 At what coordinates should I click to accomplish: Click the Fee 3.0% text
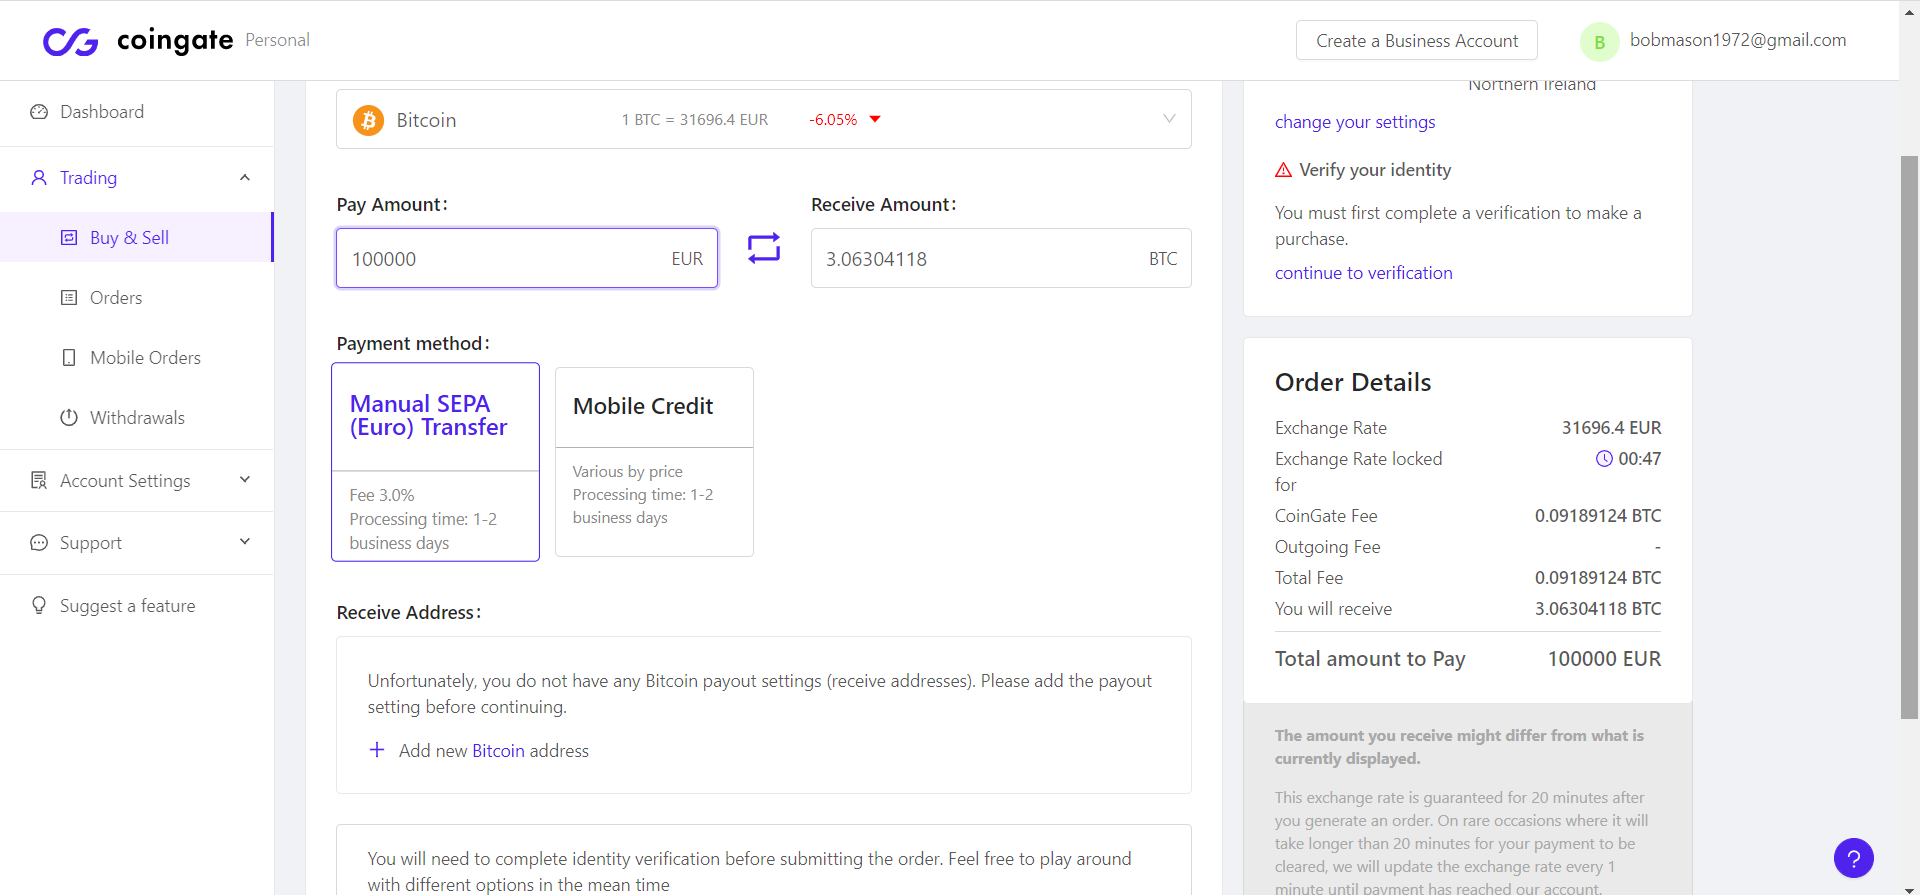tap(382, 495)
